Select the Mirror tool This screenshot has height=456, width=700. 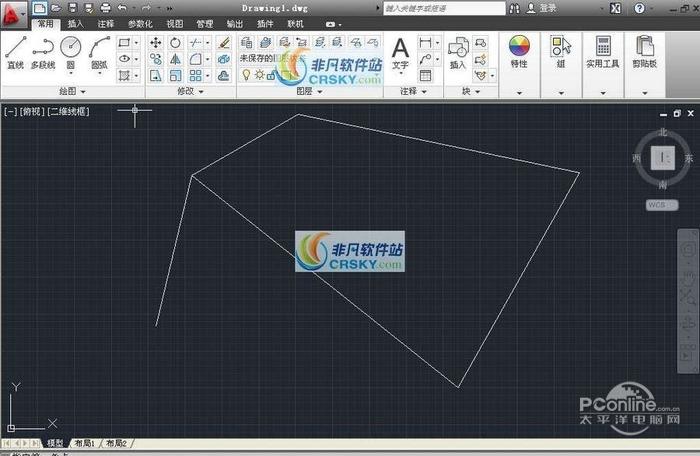[175, 59]
